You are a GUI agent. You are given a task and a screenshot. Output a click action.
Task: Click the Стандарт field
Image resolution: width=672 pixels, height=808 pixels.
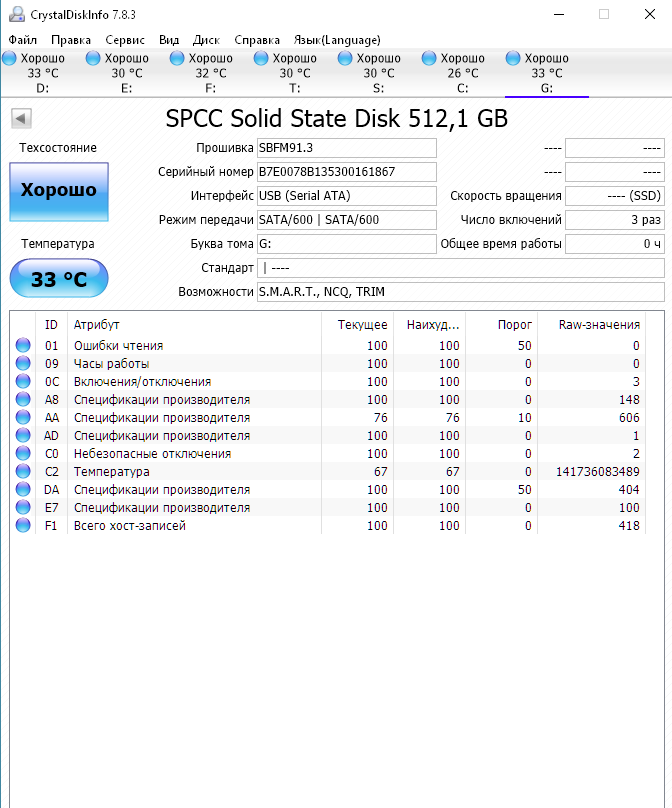click(461, 268)
